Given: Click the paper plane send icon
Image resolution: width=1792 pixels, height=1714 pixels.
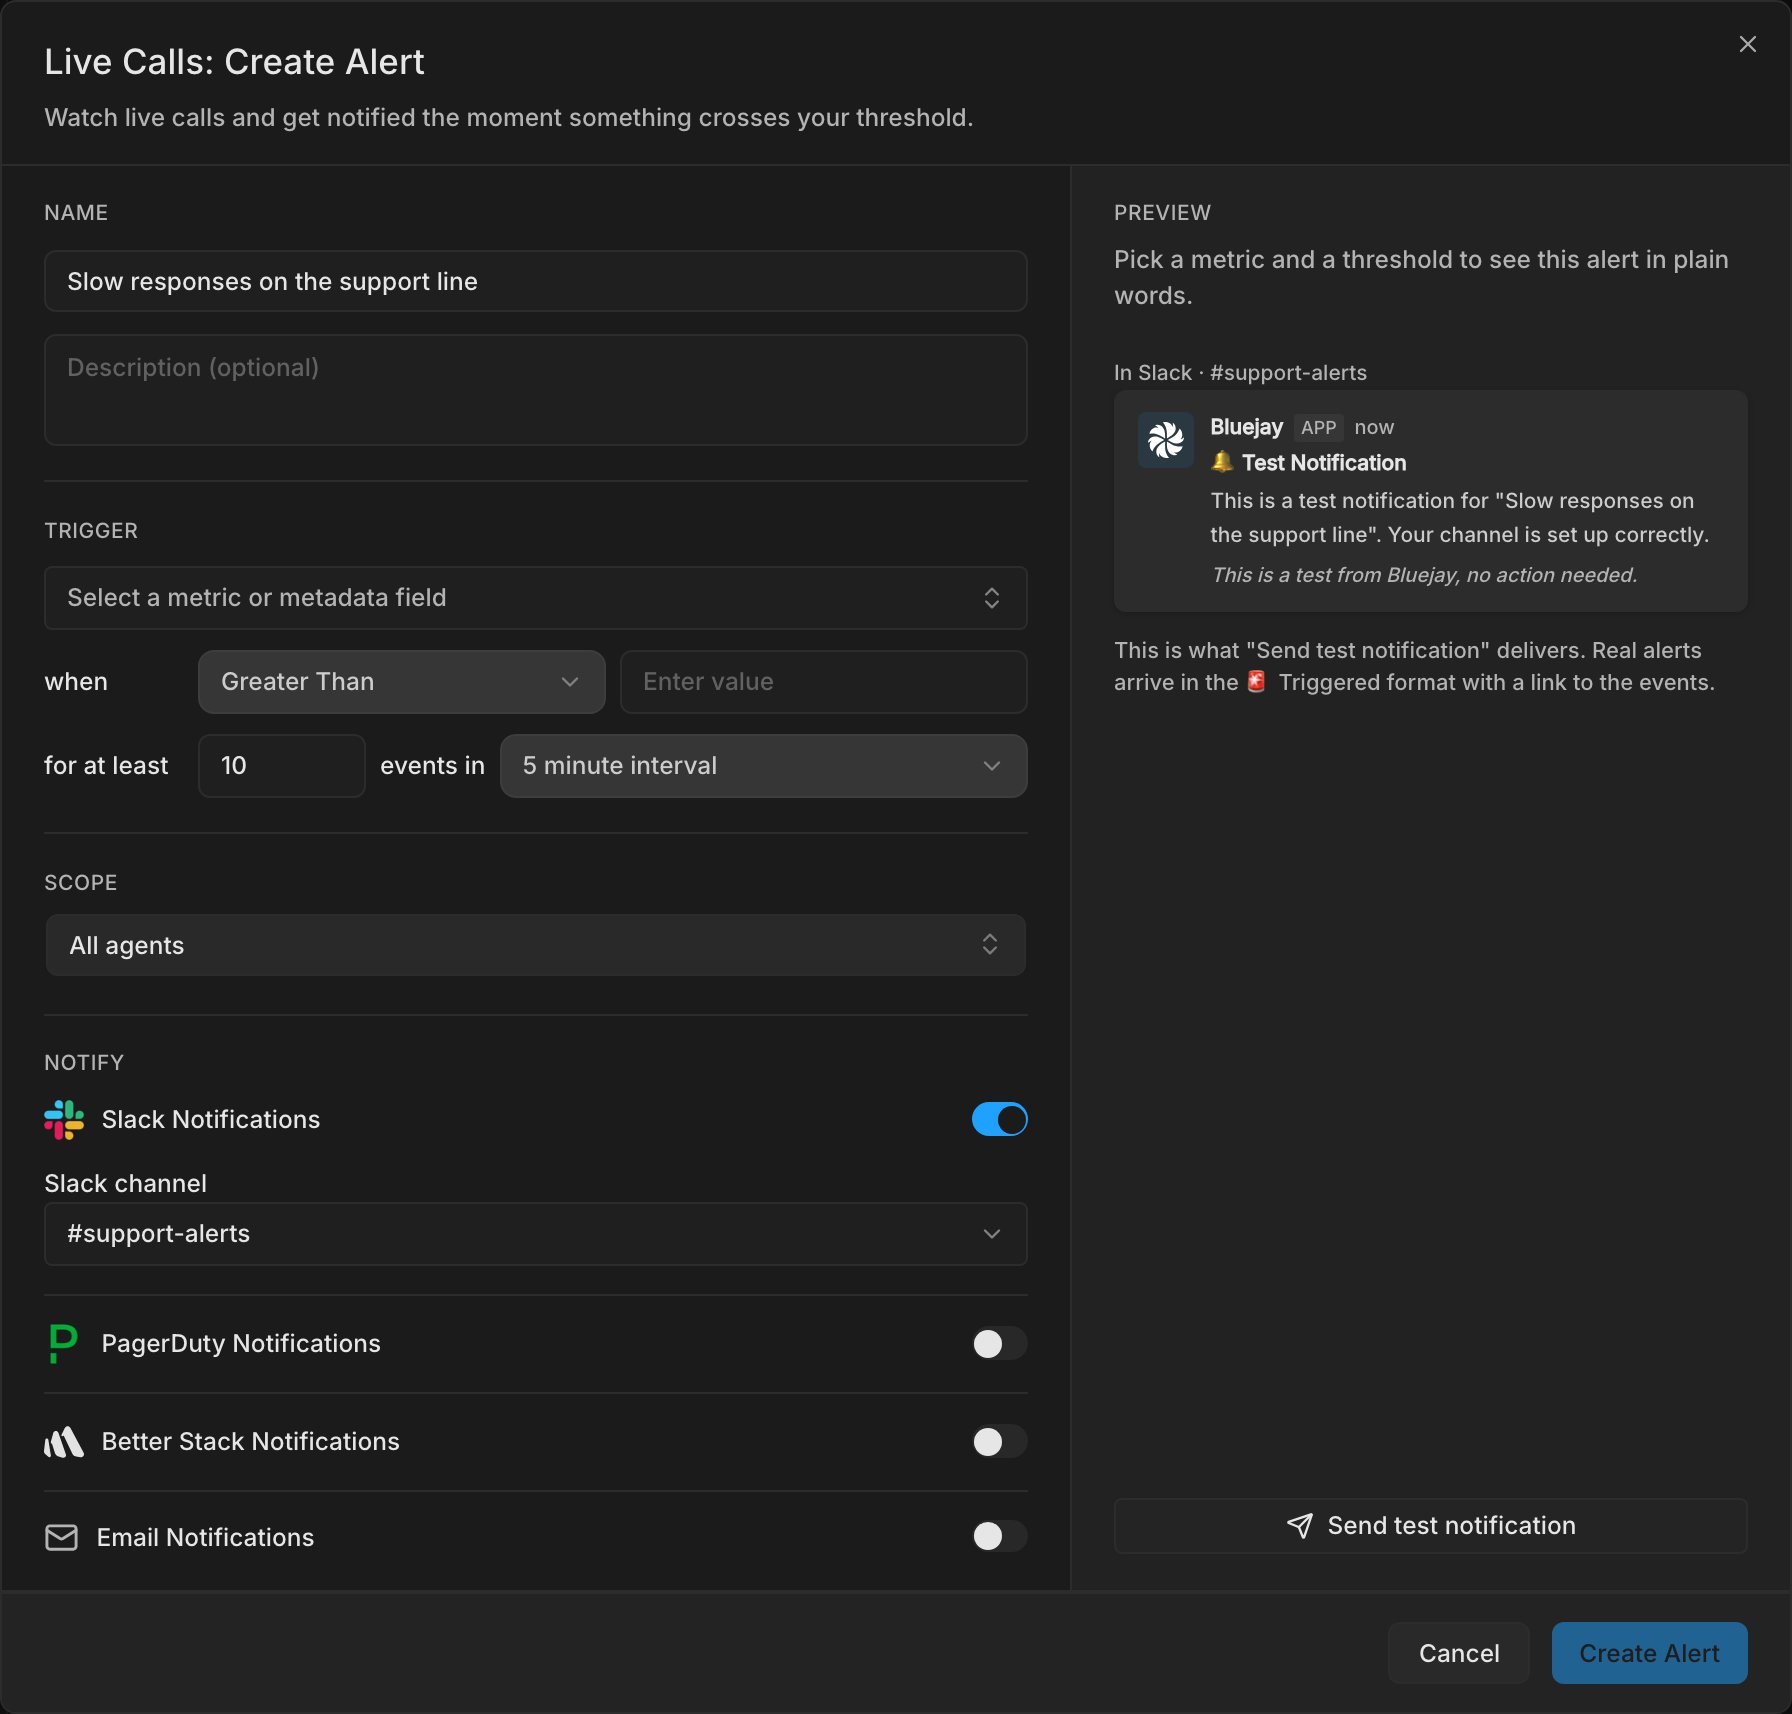Looking at the screenshot, I should 1300,1525.
